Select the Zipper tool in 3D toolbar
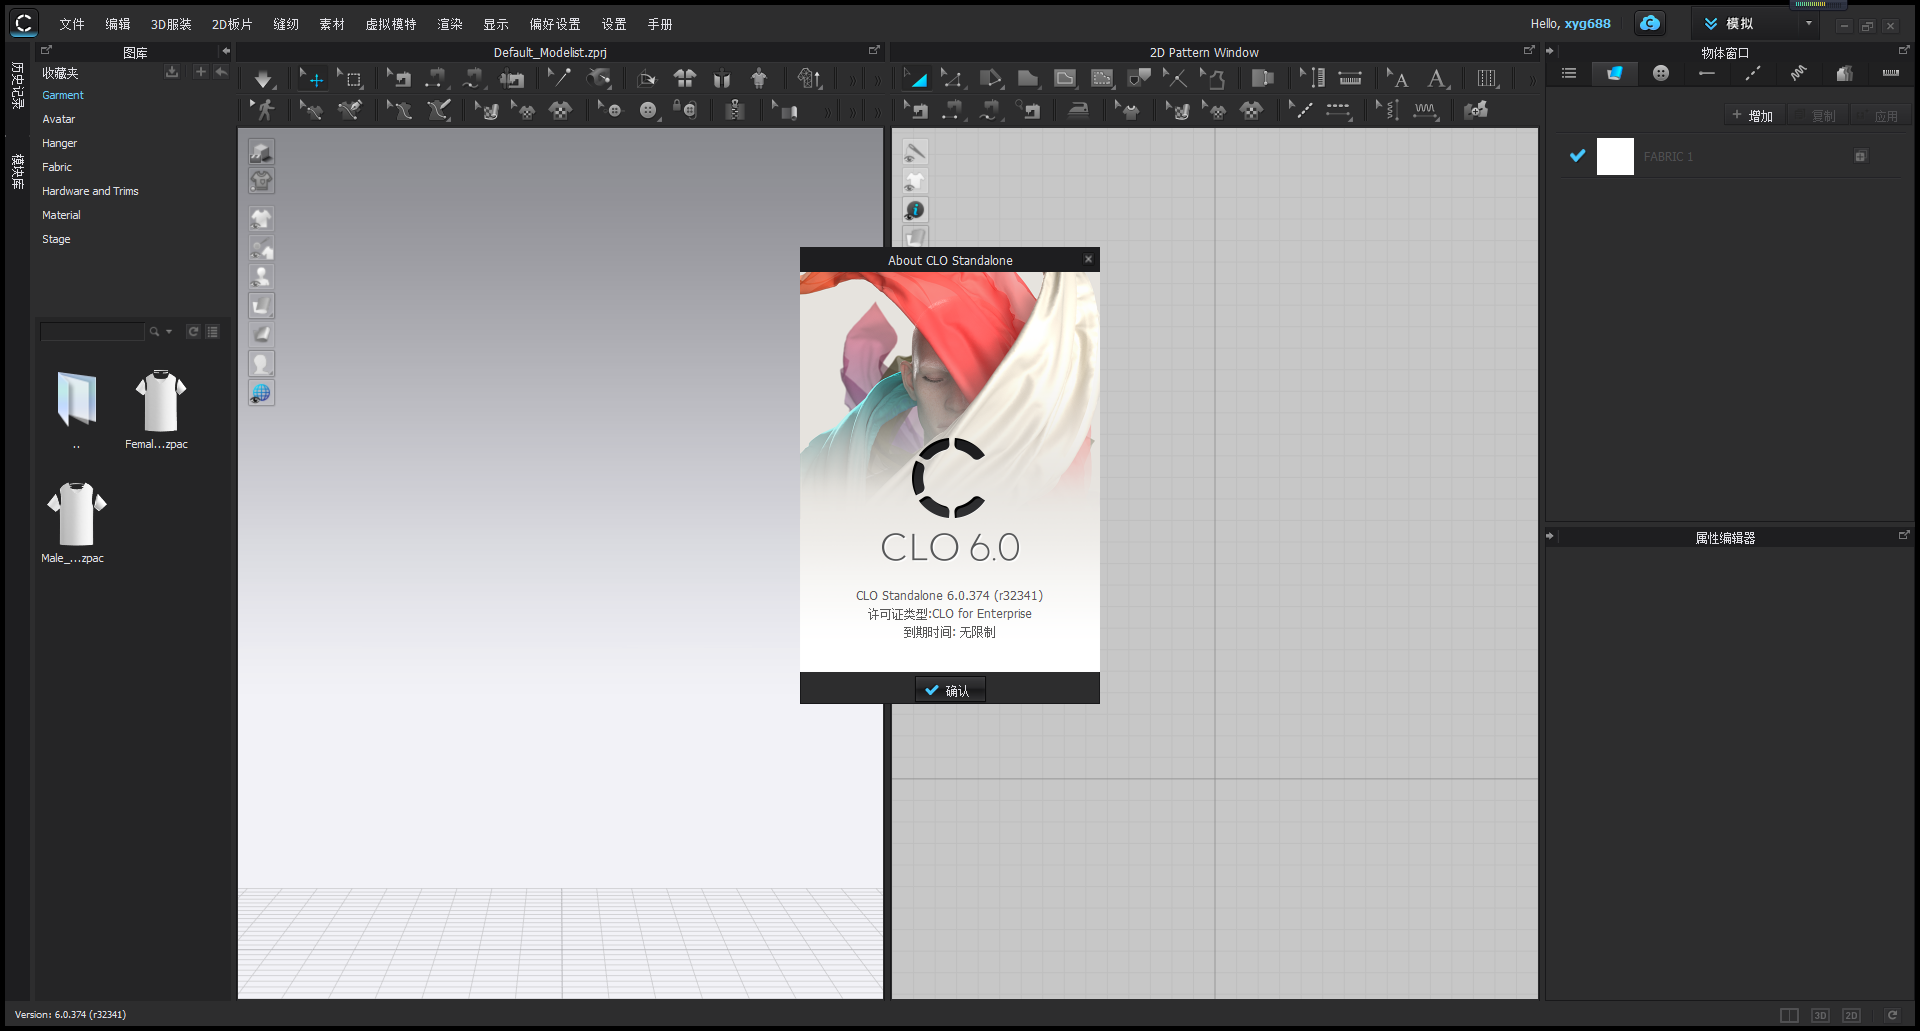The image size is (1920, 1031). (x=735, y=110)
